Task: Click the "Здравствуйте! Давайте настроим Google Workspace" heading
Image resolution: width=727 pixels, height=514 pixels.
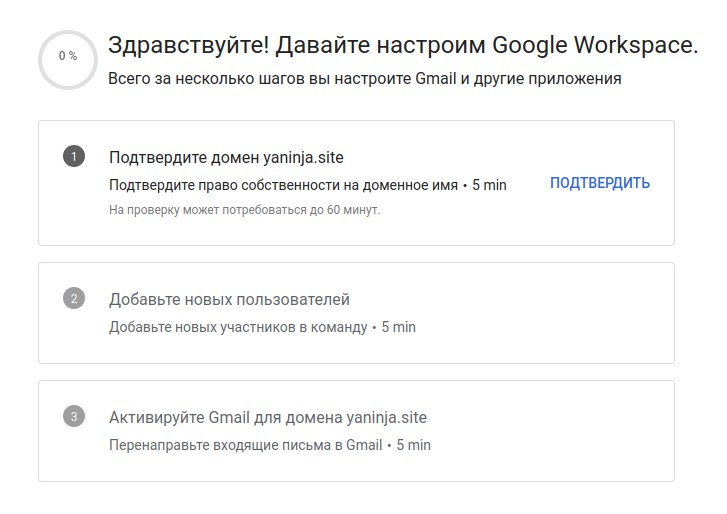Action: pos(403,45)
